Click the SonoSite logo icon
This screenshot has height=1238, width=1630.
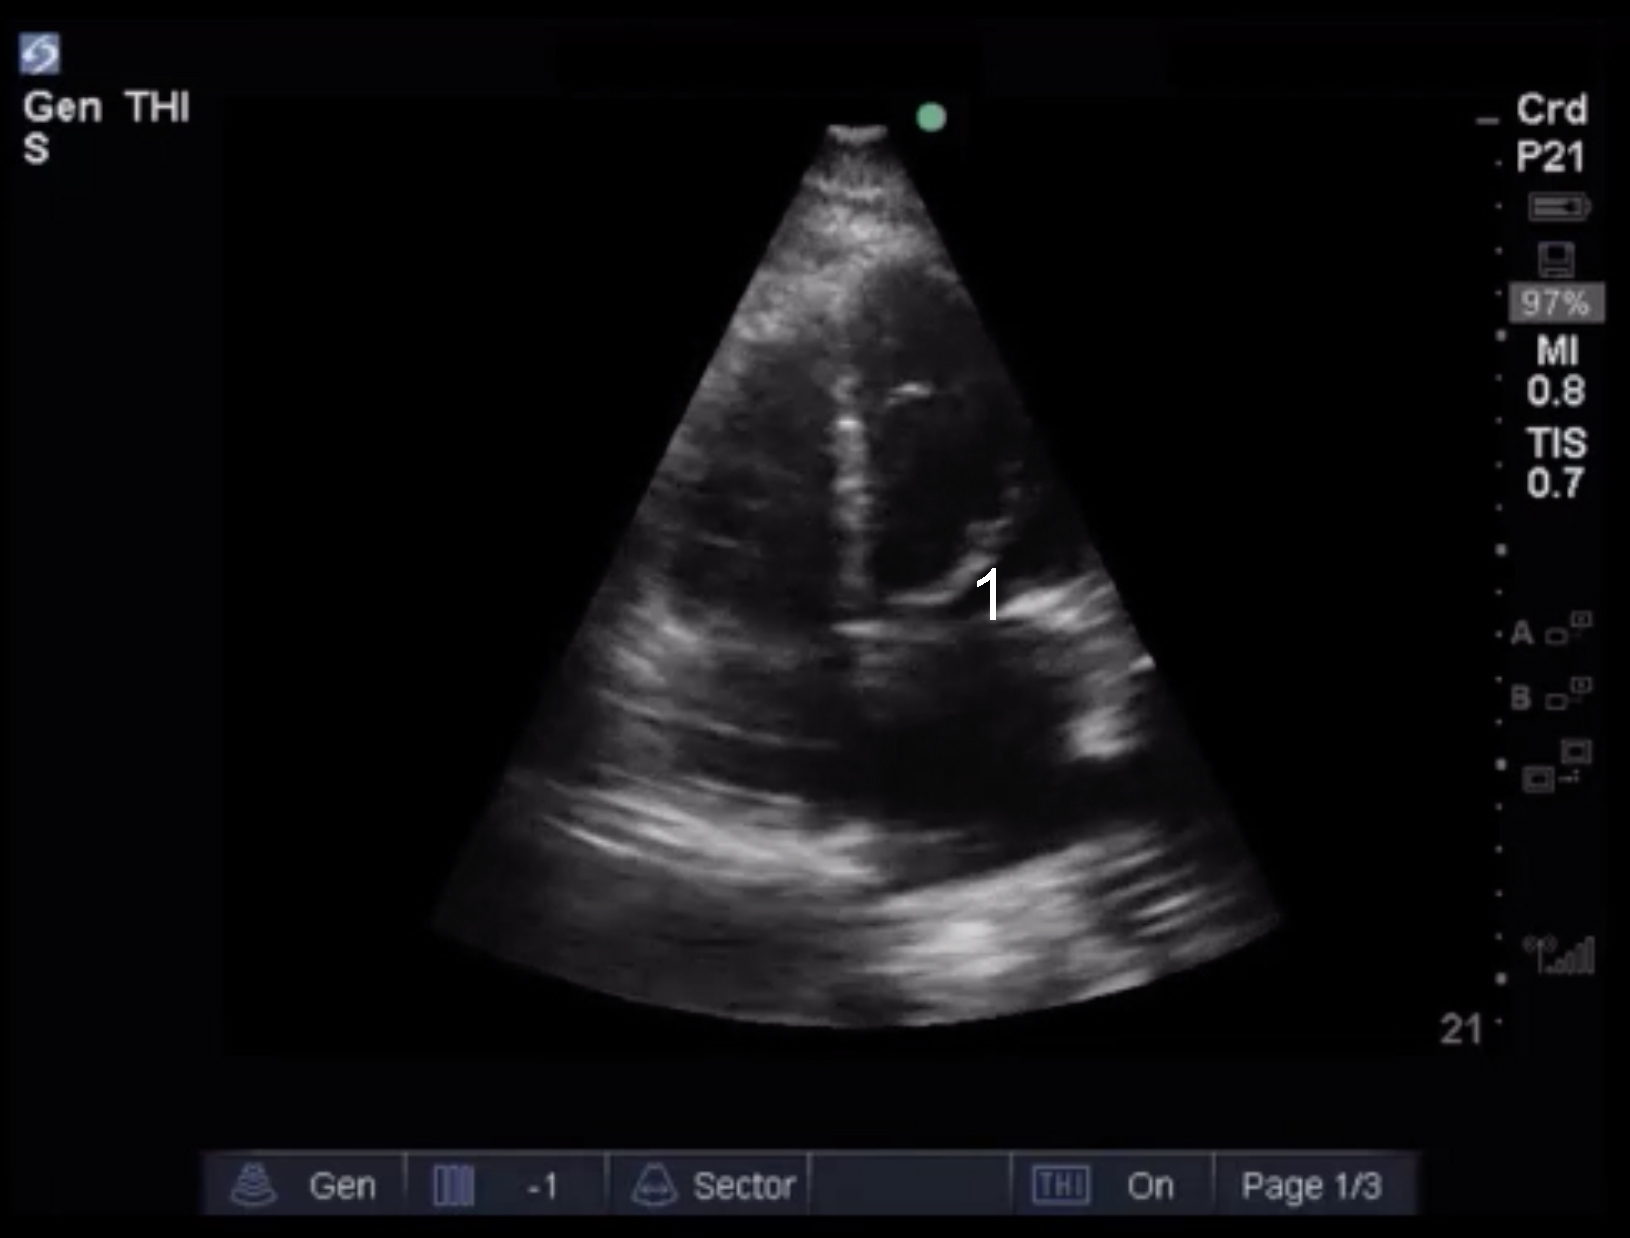40,54
